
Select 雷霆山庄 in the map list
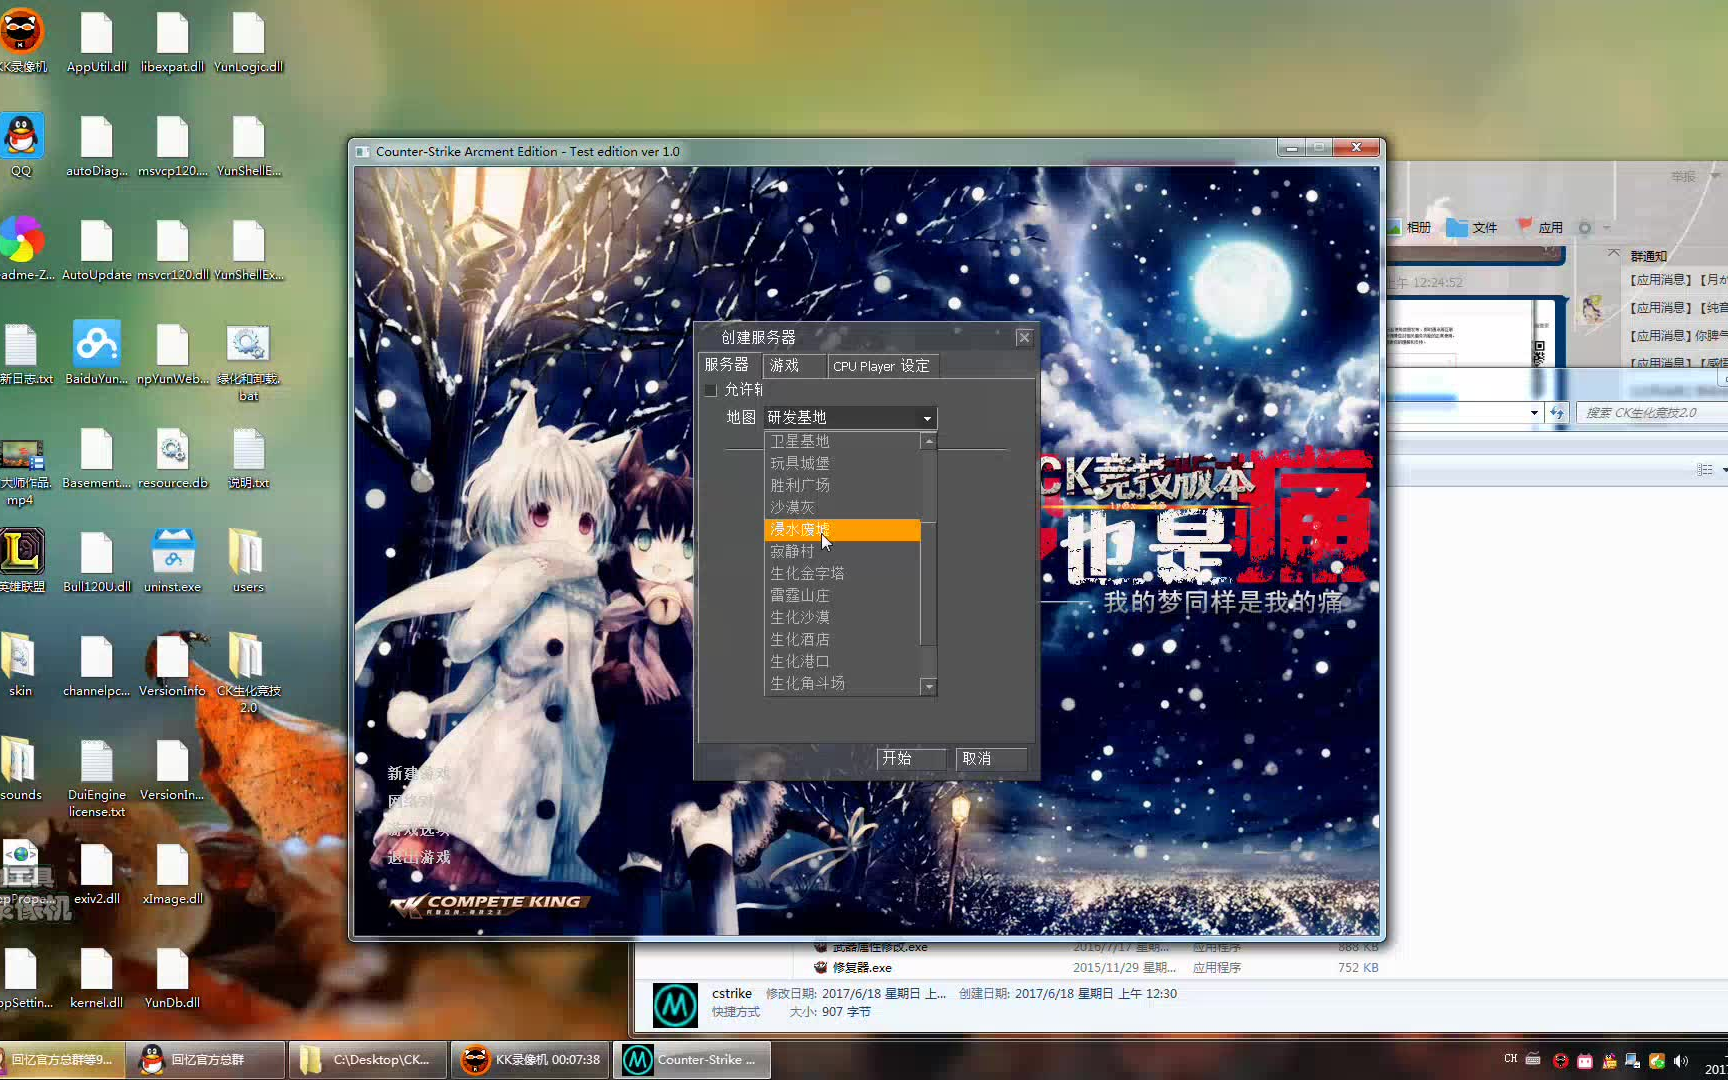(842, 595)
